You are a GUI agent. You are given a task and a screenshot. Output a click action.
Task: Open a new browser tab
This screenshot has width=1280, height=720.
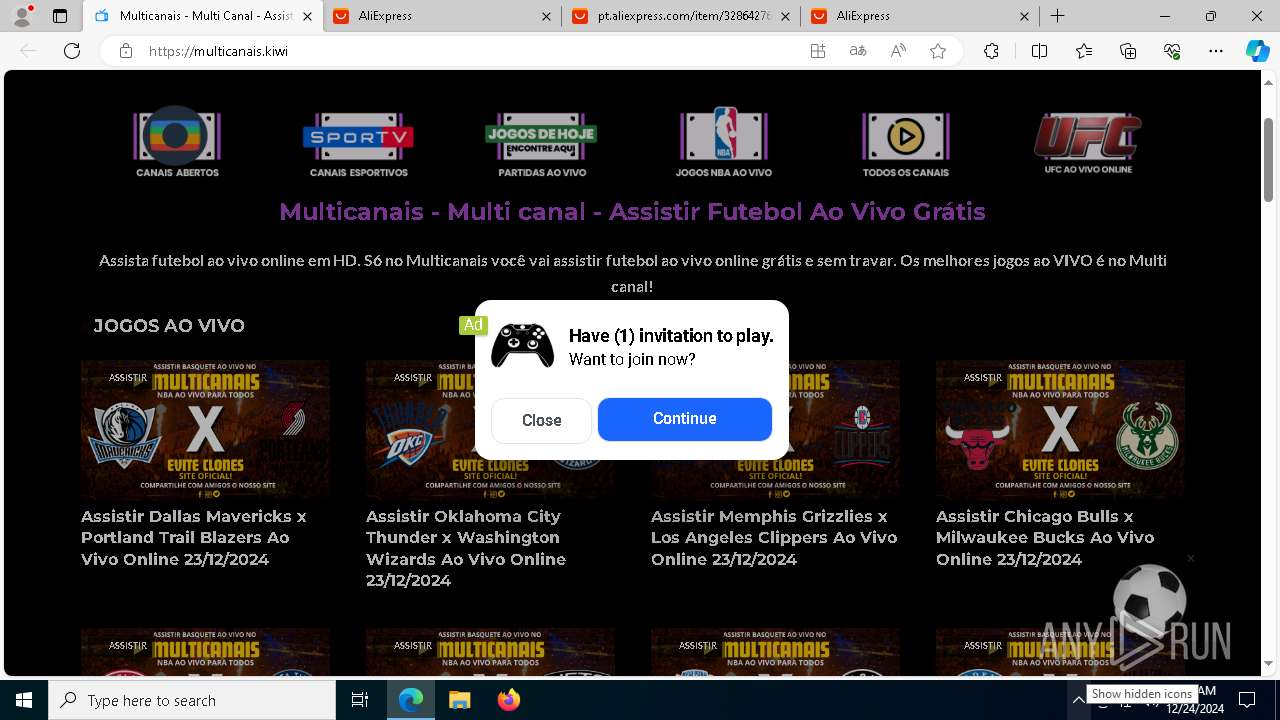[x=1058, y=16]
